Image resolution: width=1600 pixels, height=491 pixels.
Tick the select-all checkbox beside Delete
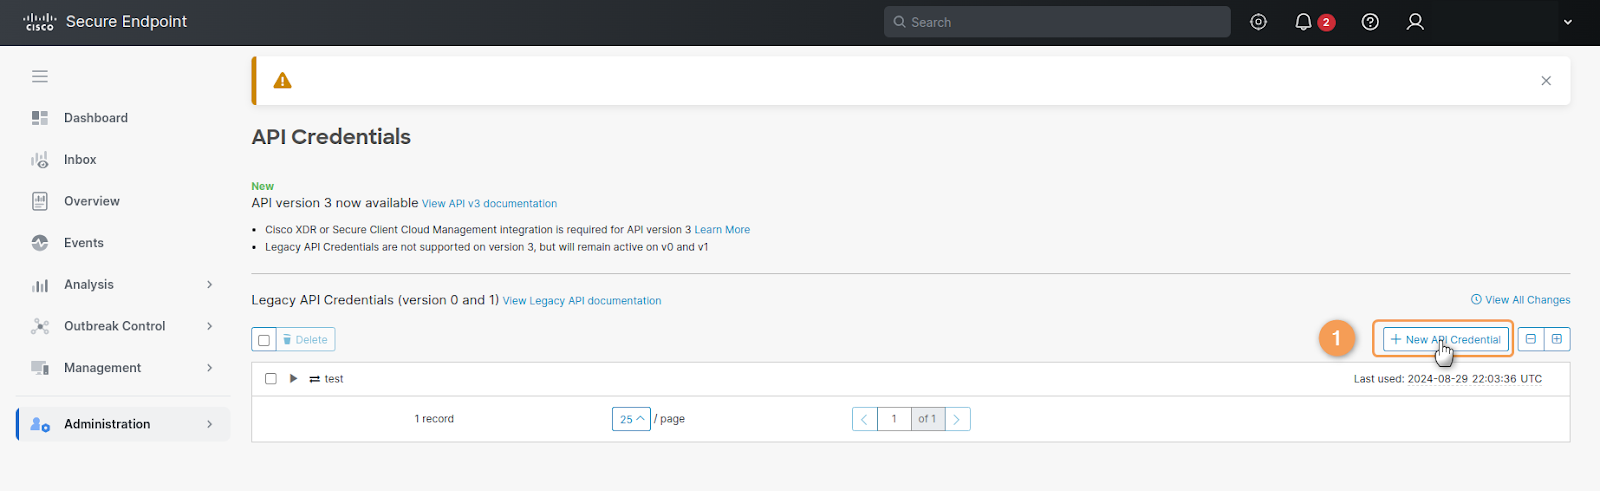click(264, 340)
